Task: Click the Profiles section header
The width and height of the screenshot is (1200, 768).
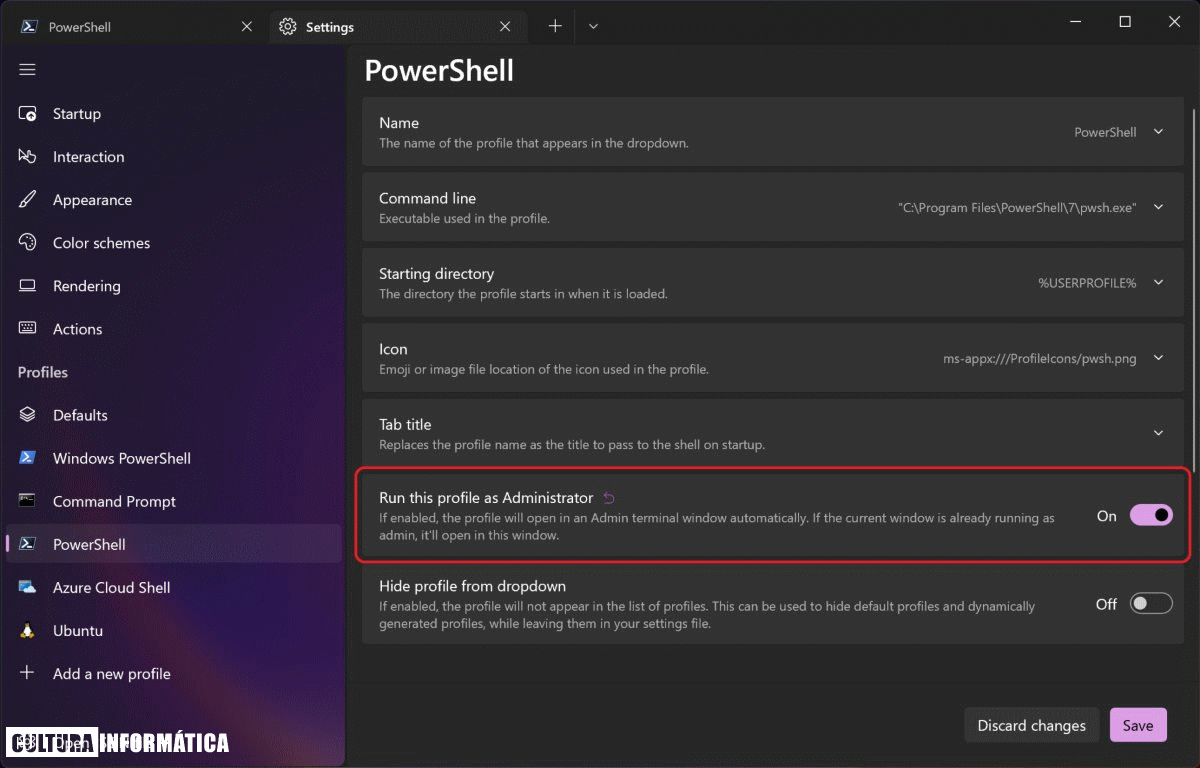Action: [43, 372]
